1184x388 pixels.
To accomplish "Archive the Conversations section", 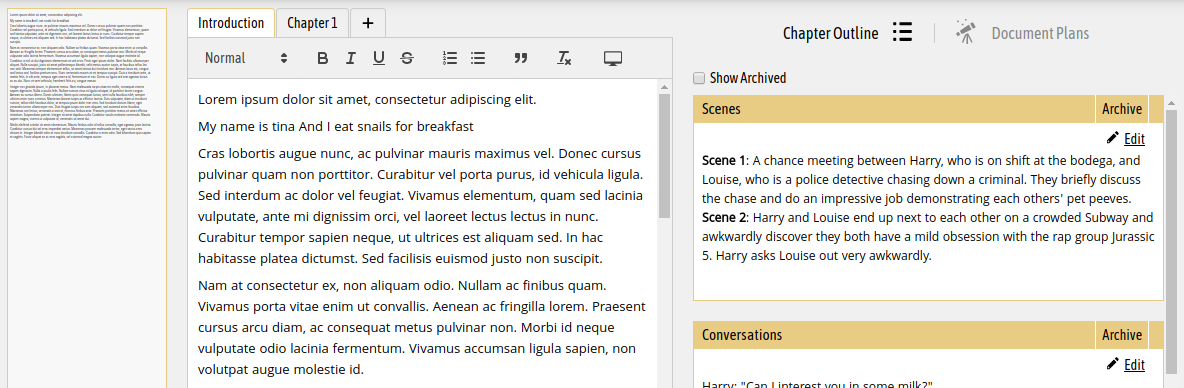I will 1121,335.
